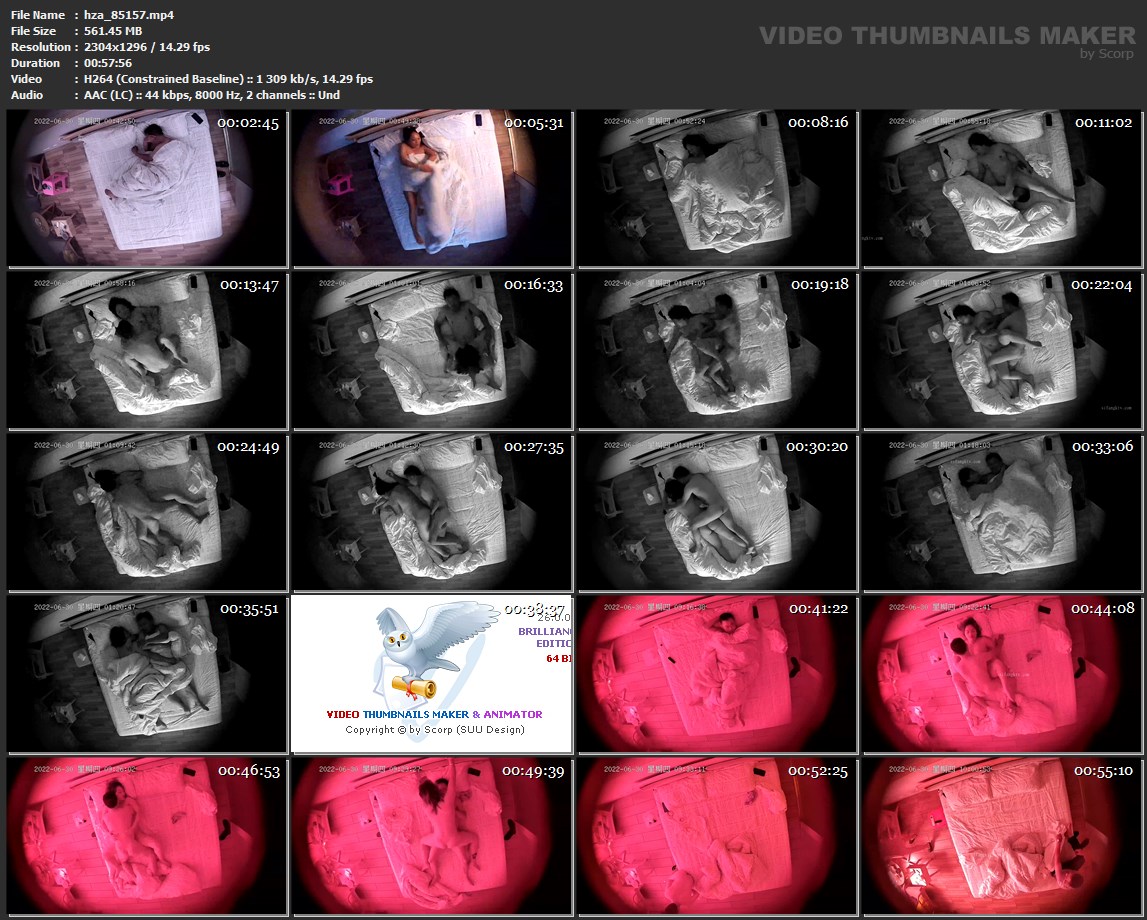Click the 'Copyright © by Scorp (SUU Design)' text
This screenshot has height=920, width=1147.
click(x=435, y=729)
